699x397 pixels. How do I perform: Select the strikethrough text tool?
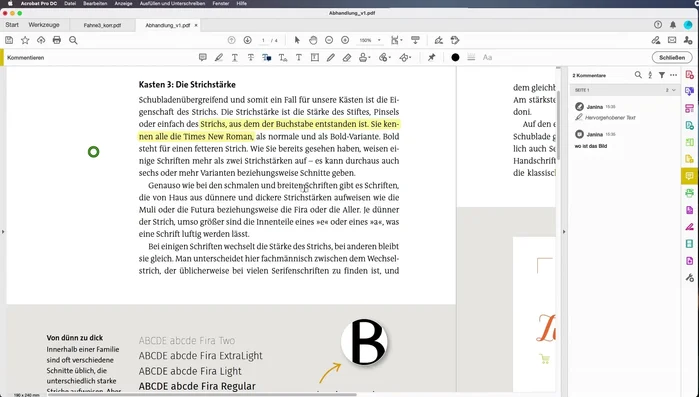click(251, 57)
